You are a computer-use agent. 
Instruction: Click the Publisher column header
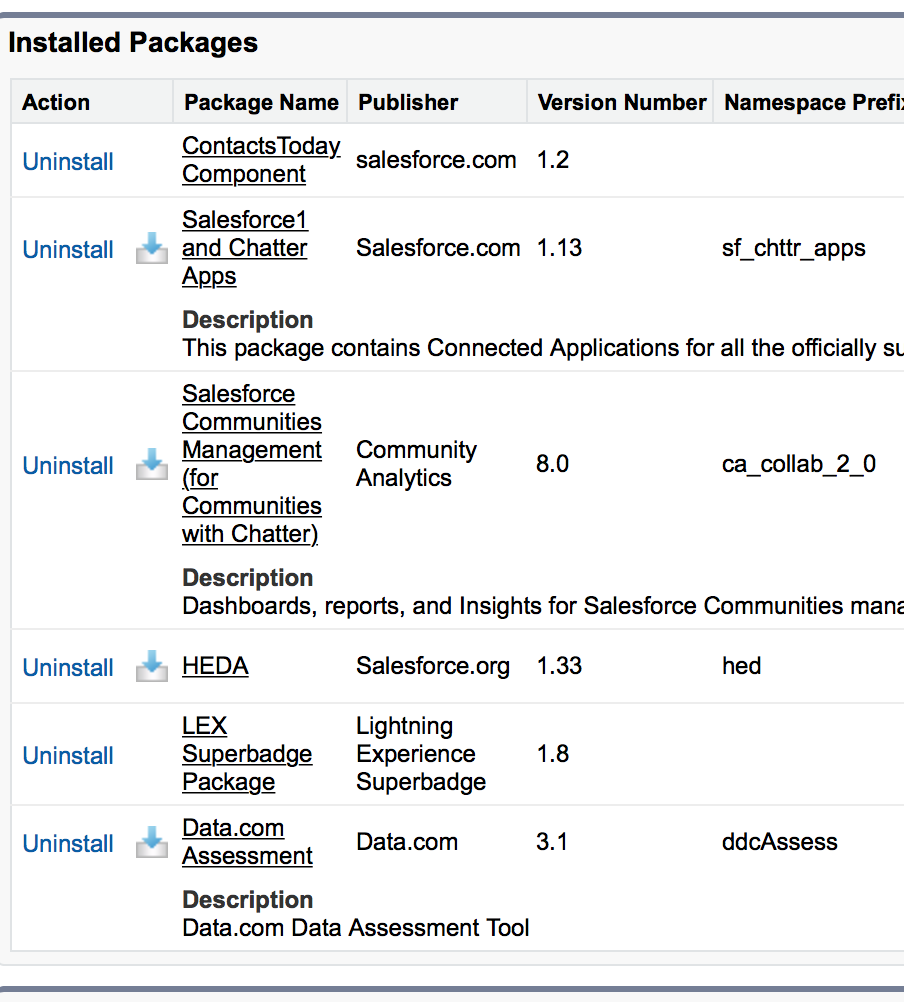(x=408, y=102)
